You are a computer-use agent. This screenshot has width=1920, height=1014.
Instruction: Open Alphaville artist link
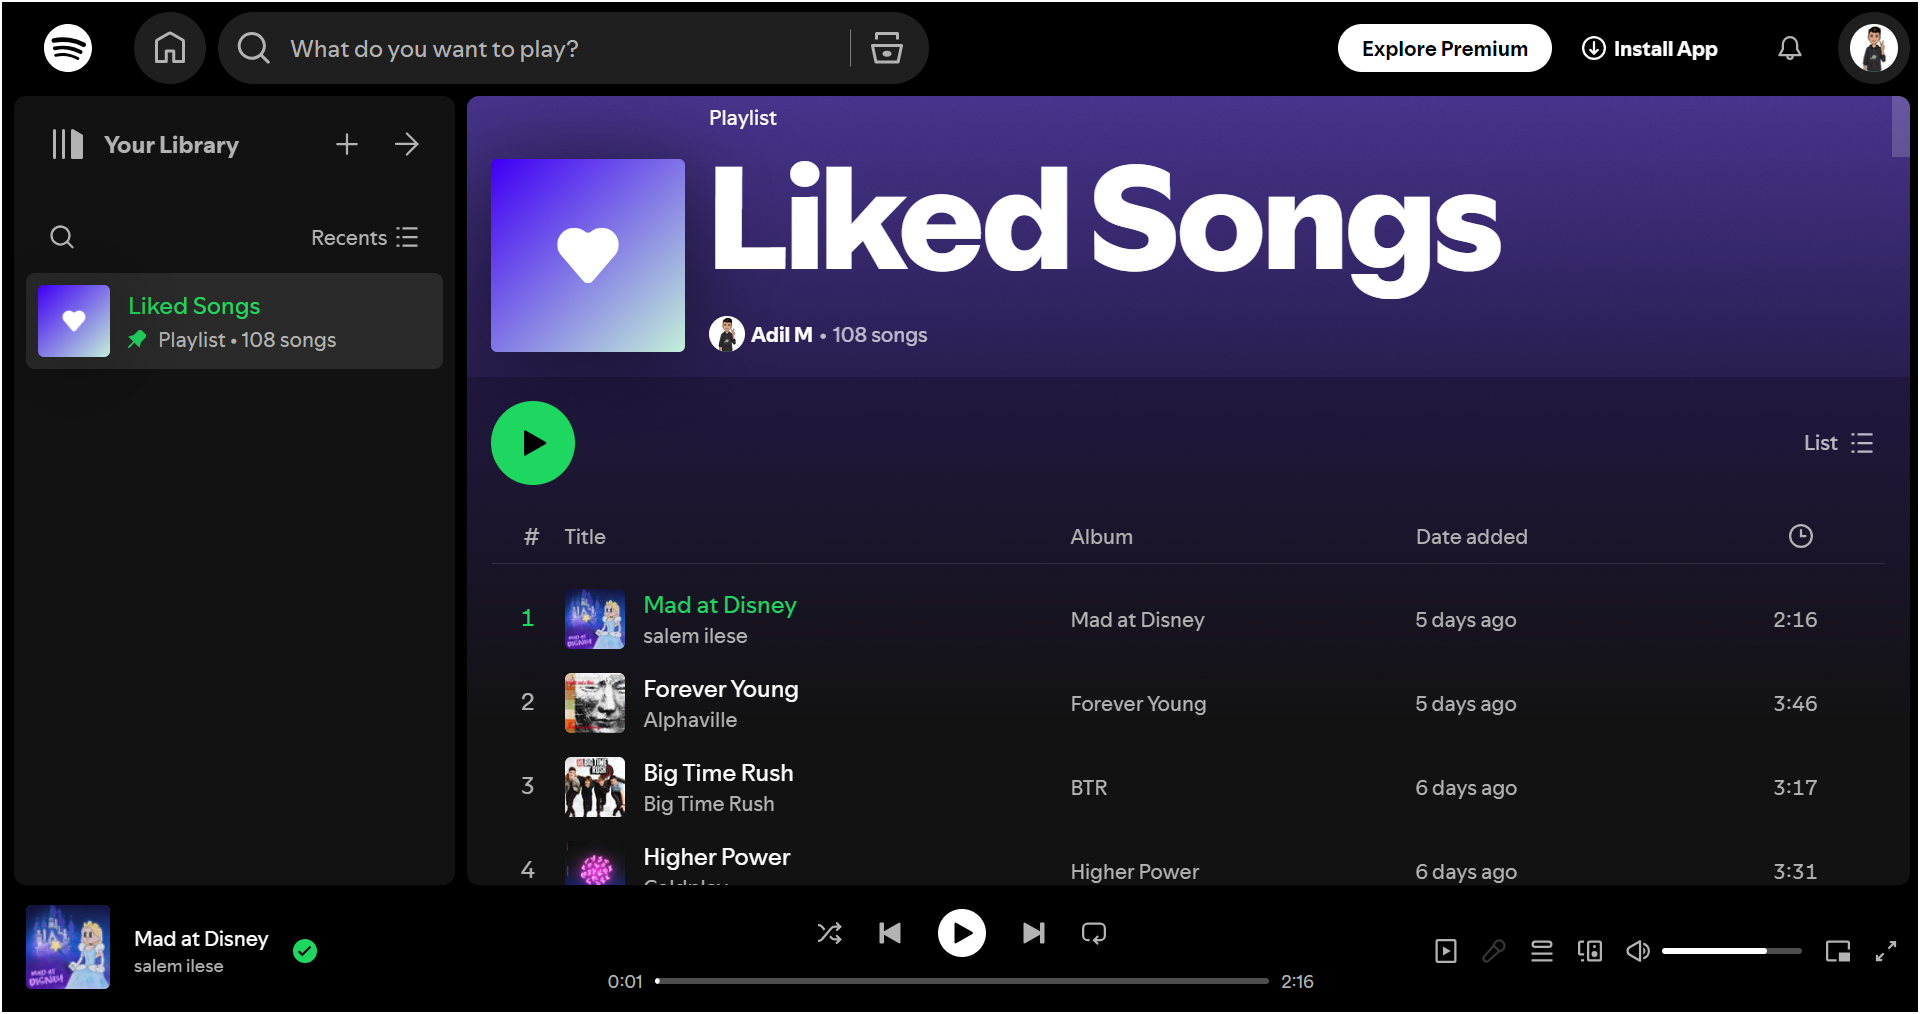690,720
